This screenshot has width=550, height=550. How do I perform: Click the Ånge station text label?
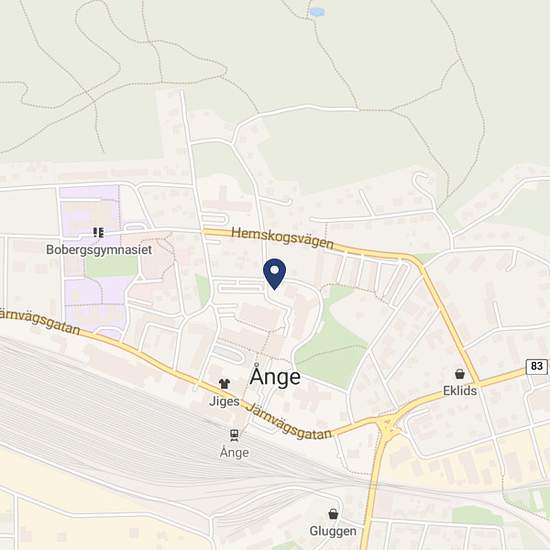click(x=234, y=452)
